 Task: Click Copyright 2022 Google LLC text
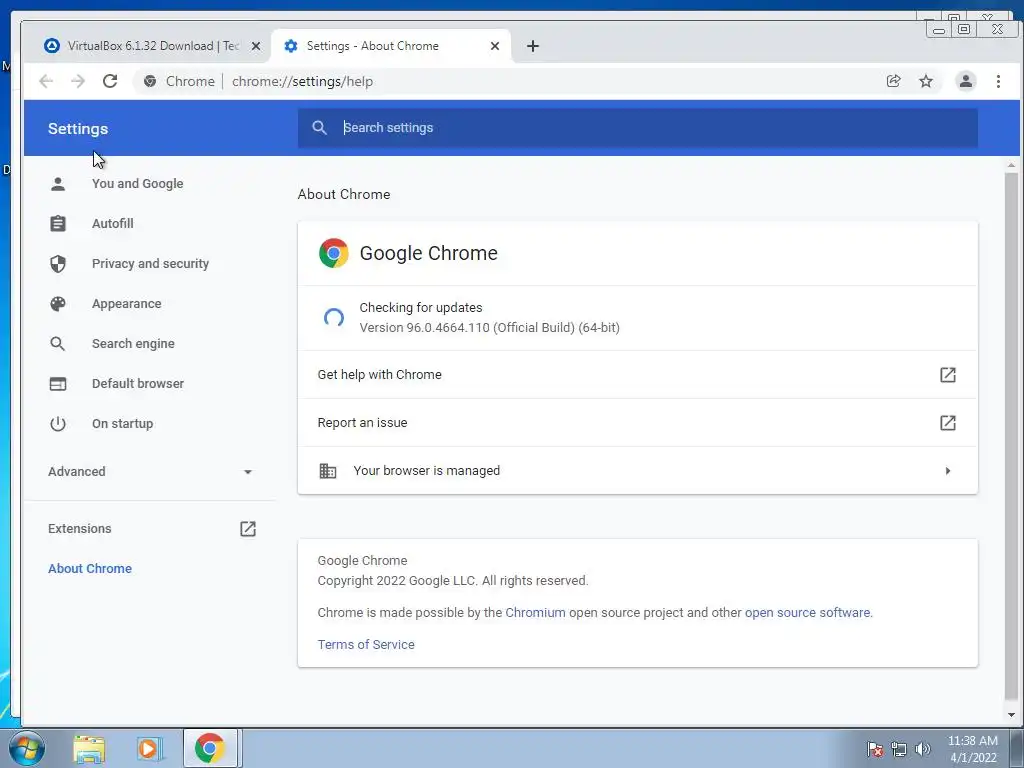453,581
